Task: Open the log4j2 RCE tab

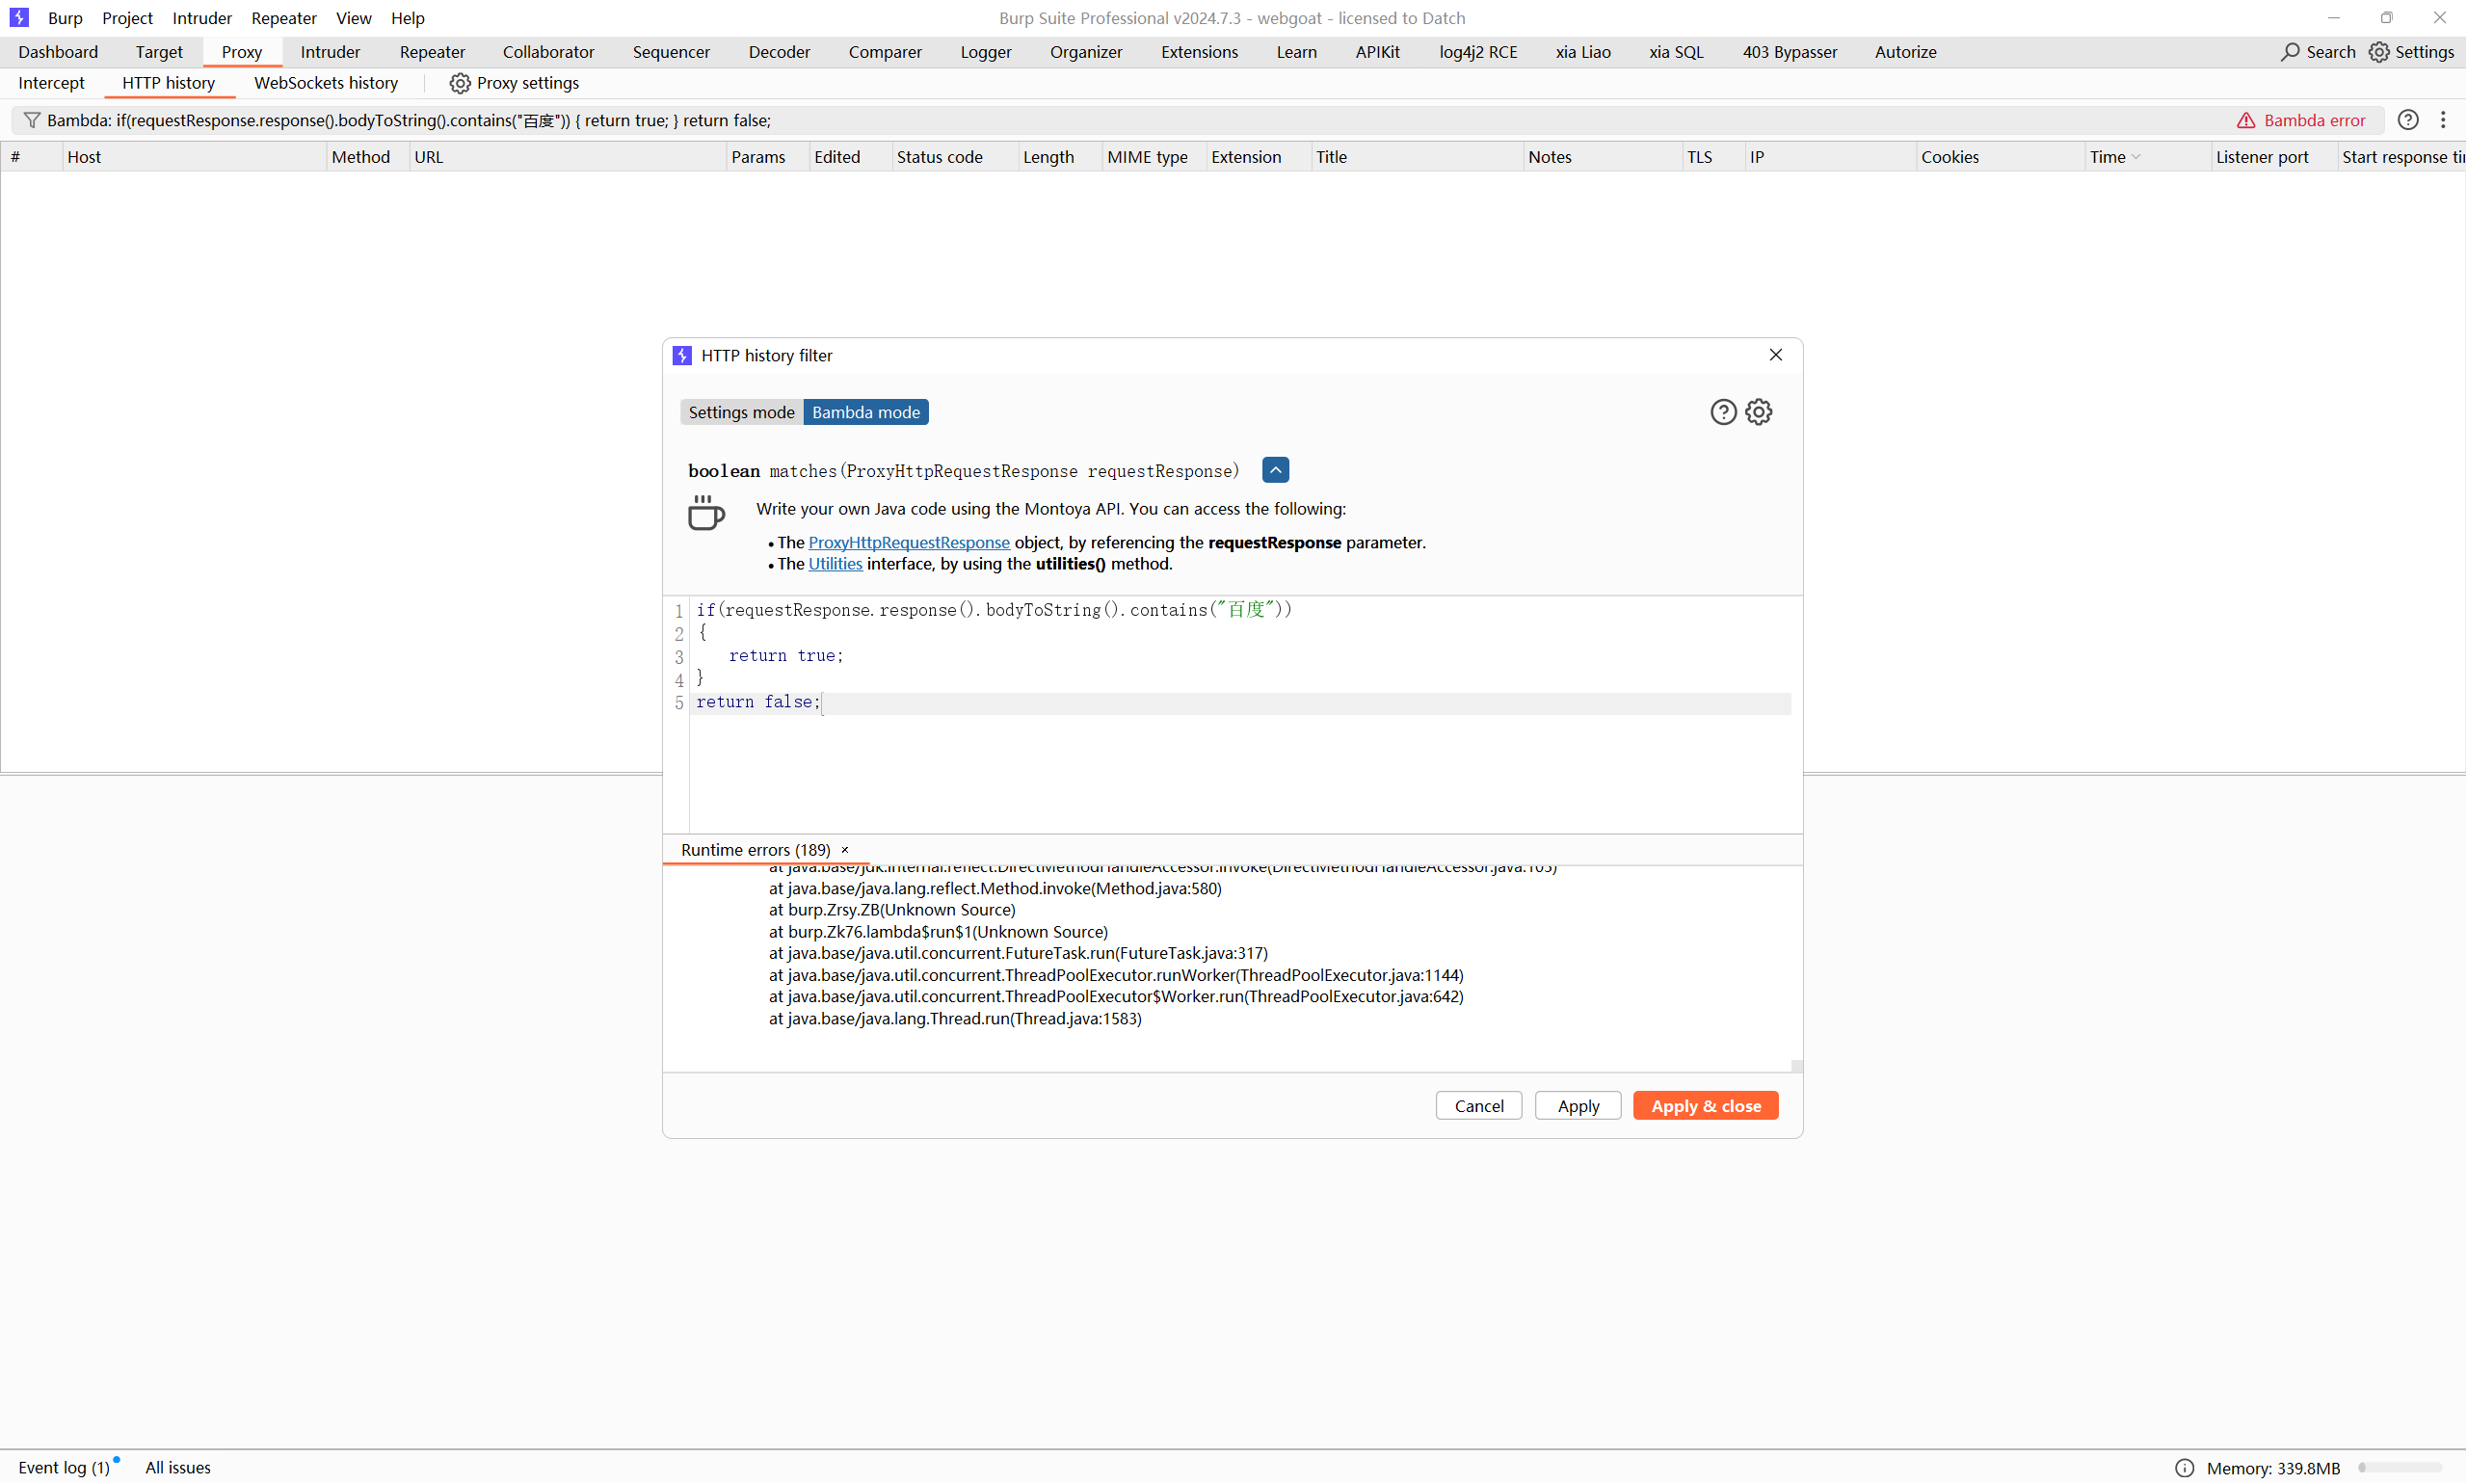Action: [1478, 52]
